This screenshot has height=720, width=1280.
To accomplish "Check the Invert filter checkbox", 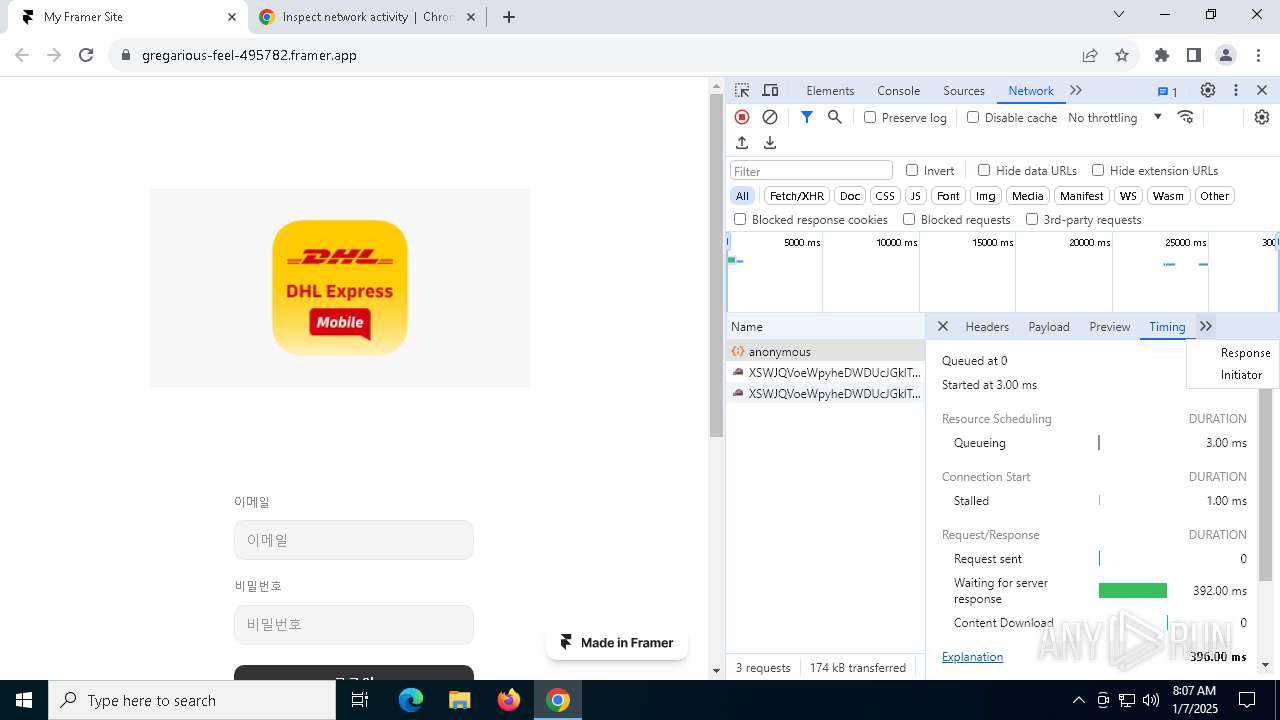I will point(912,170).
